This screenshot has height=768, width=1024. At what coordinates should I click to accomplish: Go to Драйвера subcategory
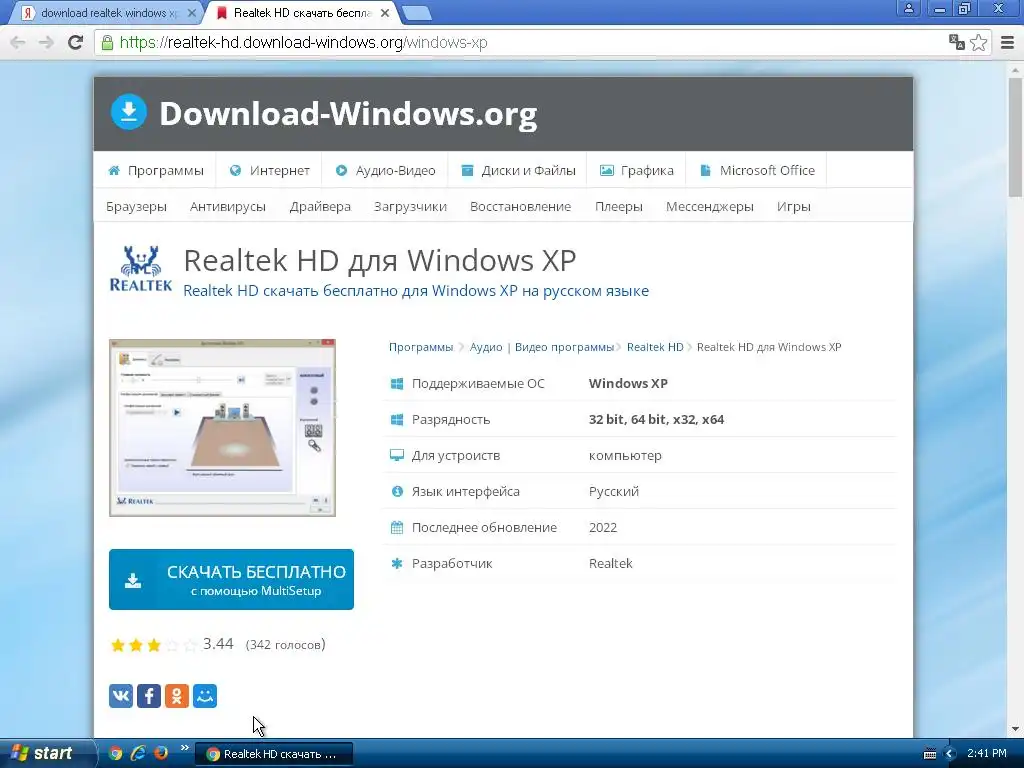coord(320,206)
